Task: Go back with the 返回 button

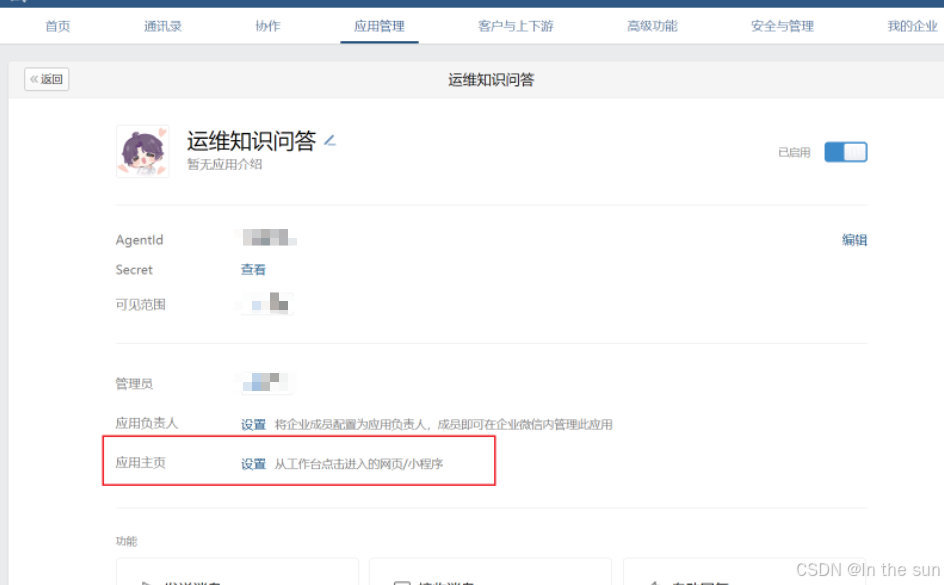Action: (x=47, y=79)
